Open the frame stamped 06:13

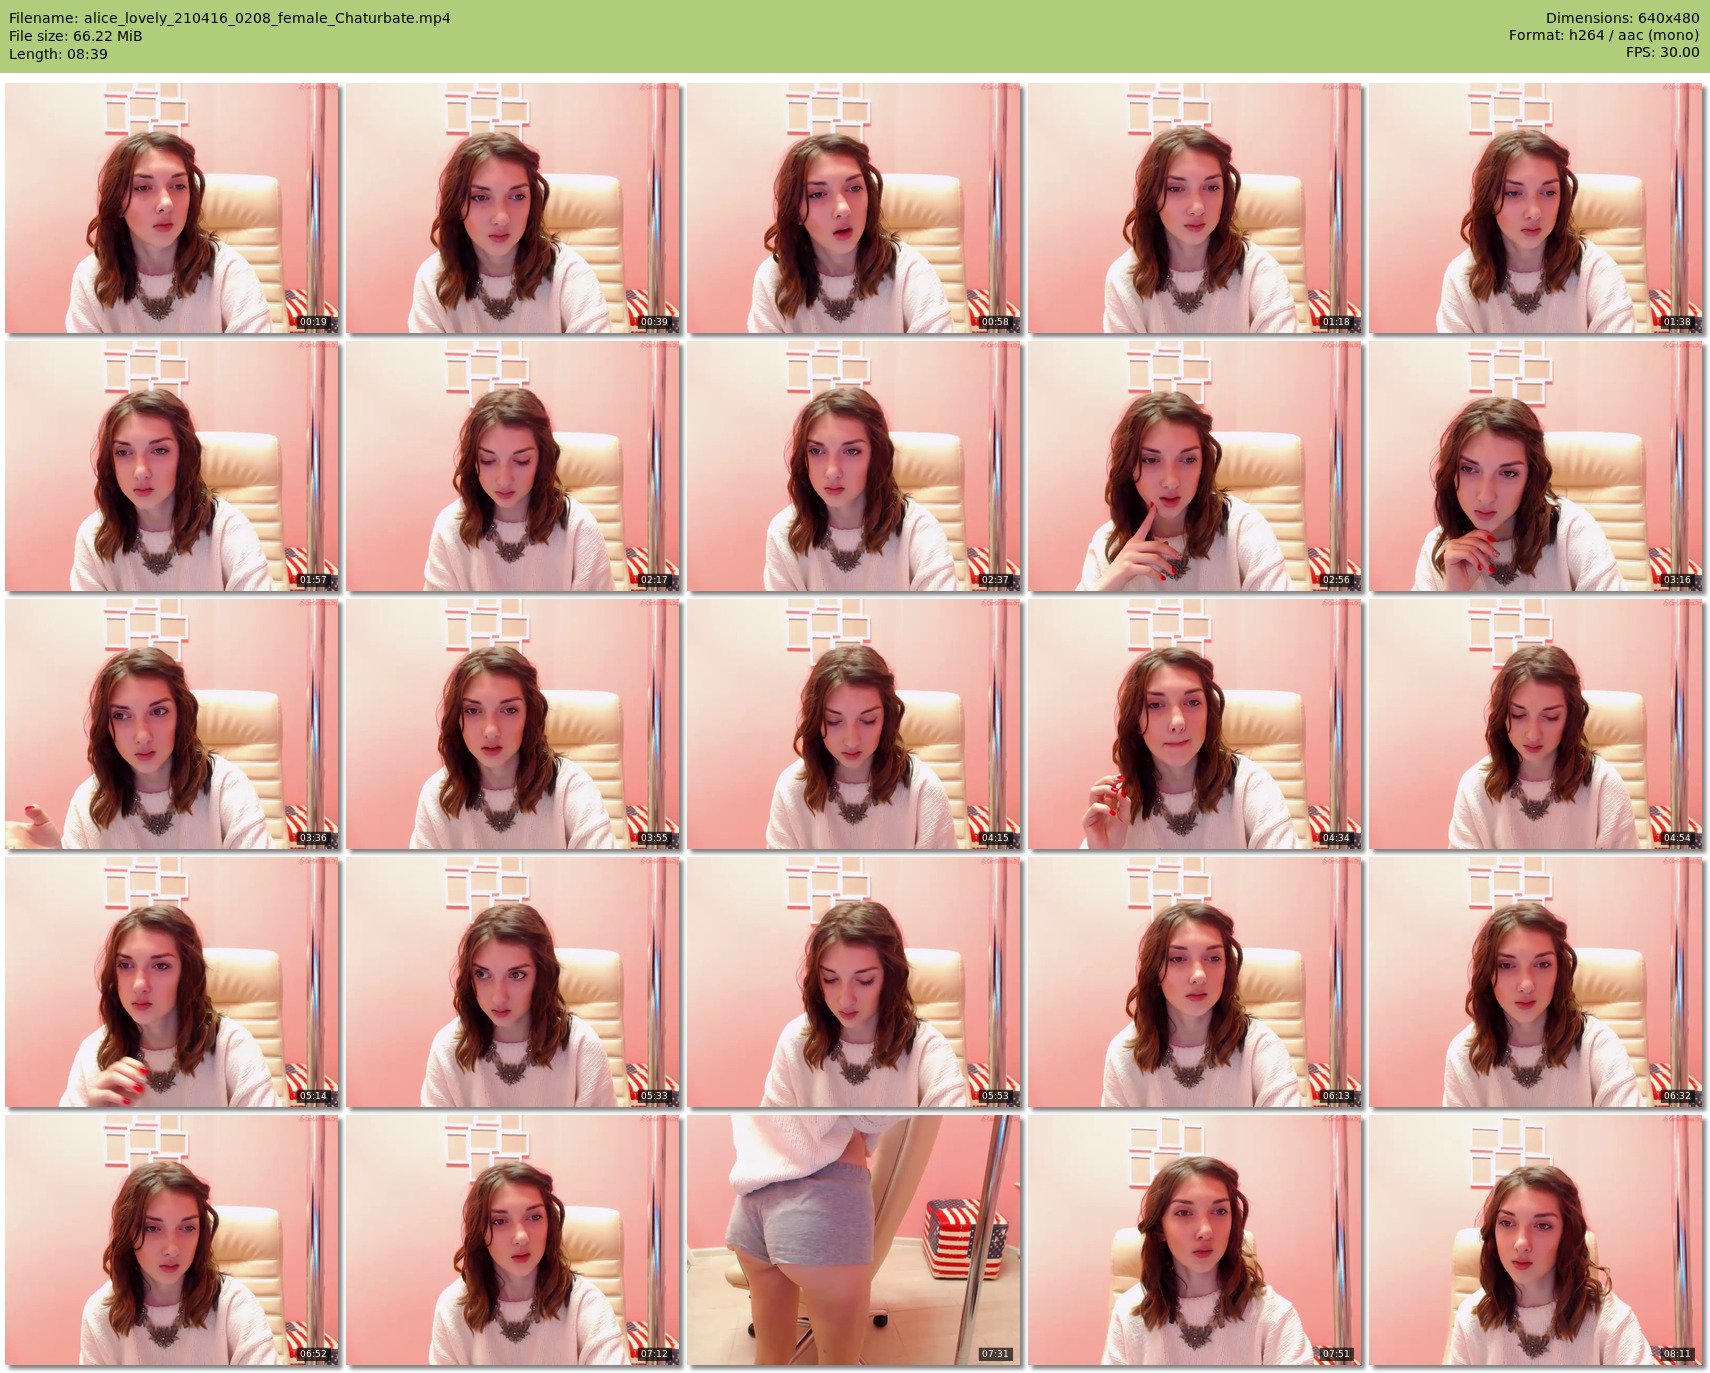pos(1194,982)
